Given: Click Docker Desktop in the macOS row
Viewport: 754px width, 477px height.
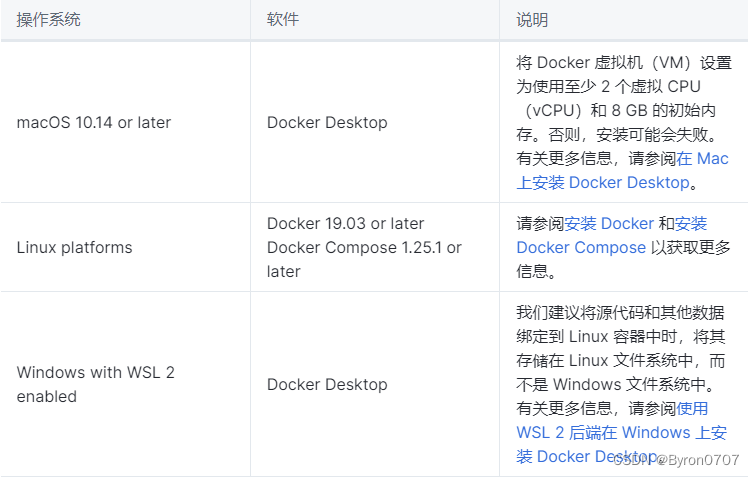Looking at the screenshot, I should [327, 123].
